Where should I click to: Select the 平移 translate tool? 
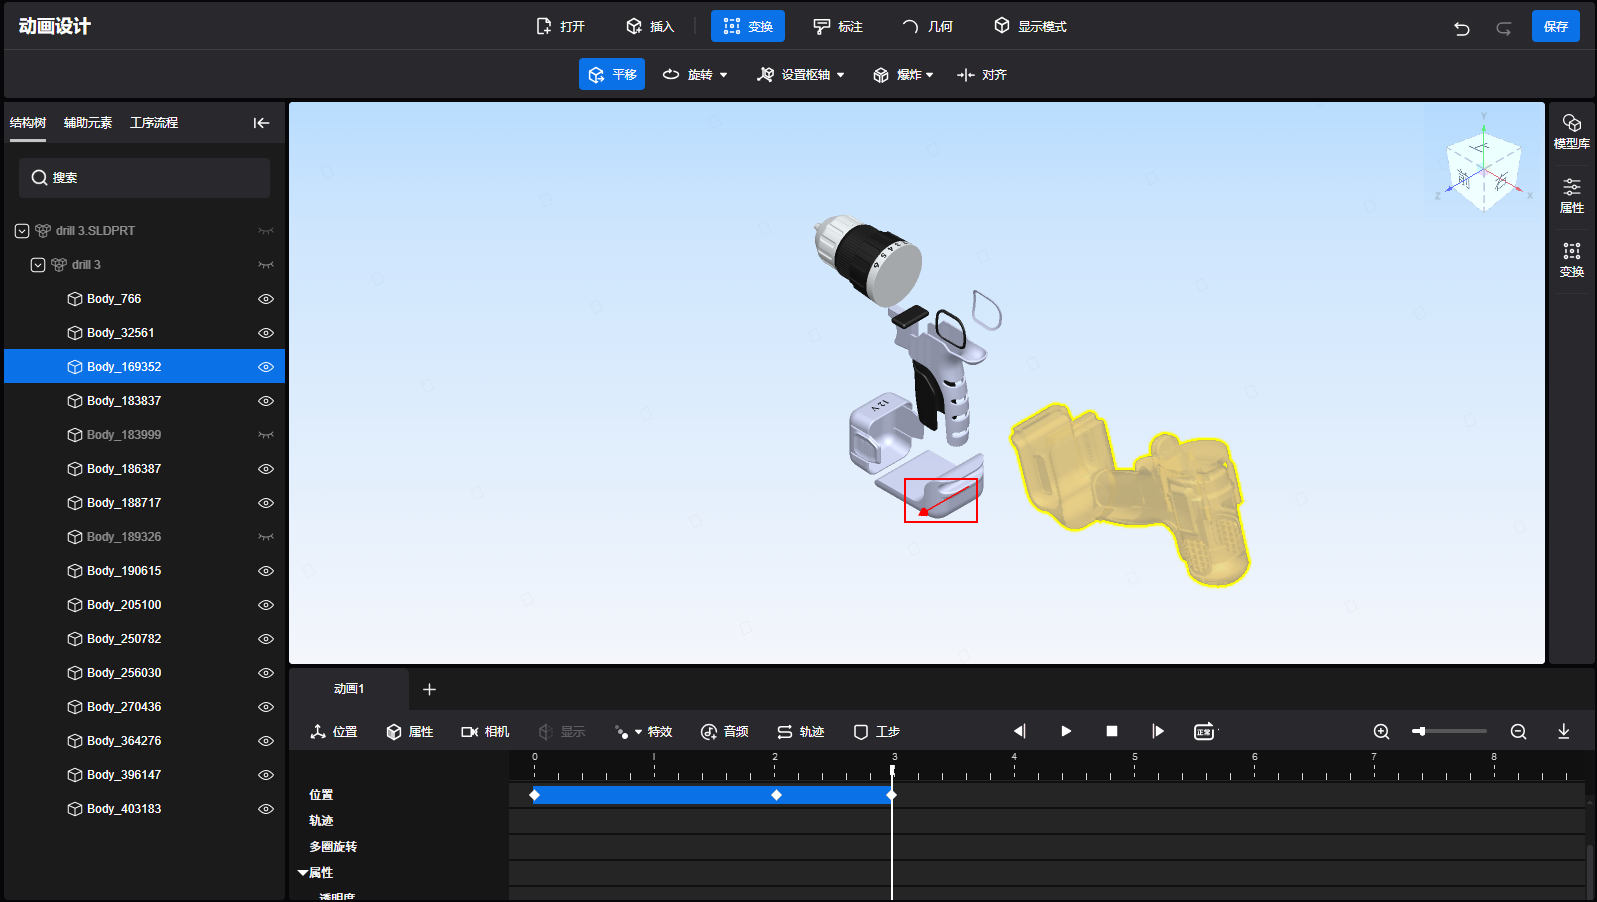pyautogui.click(x=612, y=74)
